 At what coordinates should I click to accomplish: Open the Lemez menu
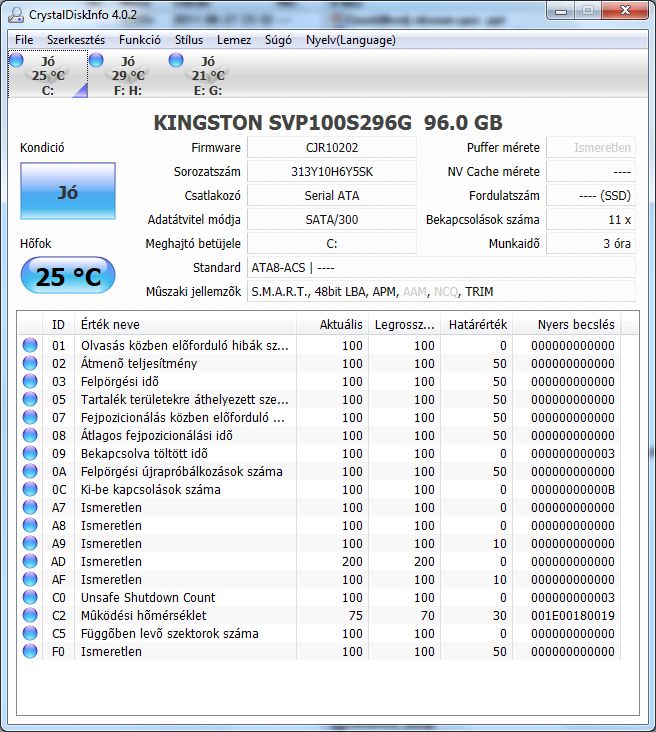pyautogui.click(x=234, y=40)
